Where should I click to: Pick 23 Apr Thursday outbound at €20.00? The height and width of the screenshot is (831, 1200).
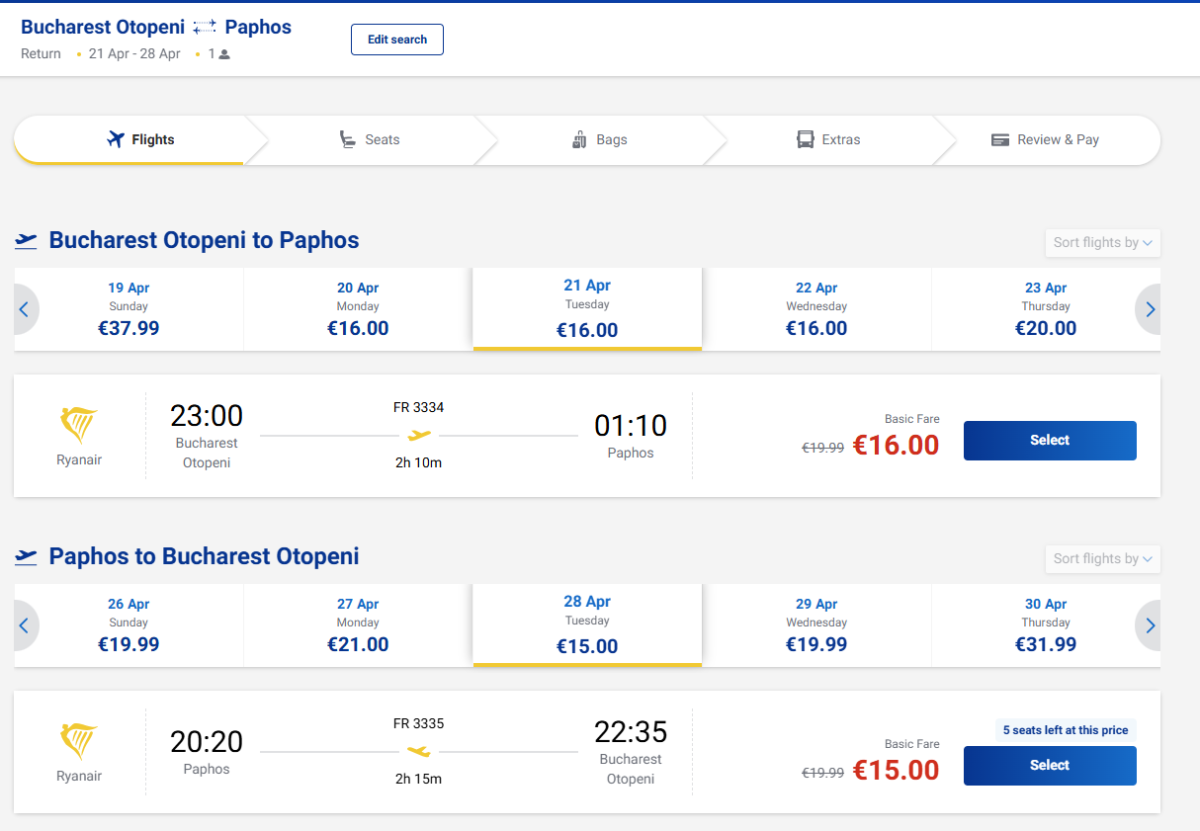pyautogui.click(x=1046, y=309)
